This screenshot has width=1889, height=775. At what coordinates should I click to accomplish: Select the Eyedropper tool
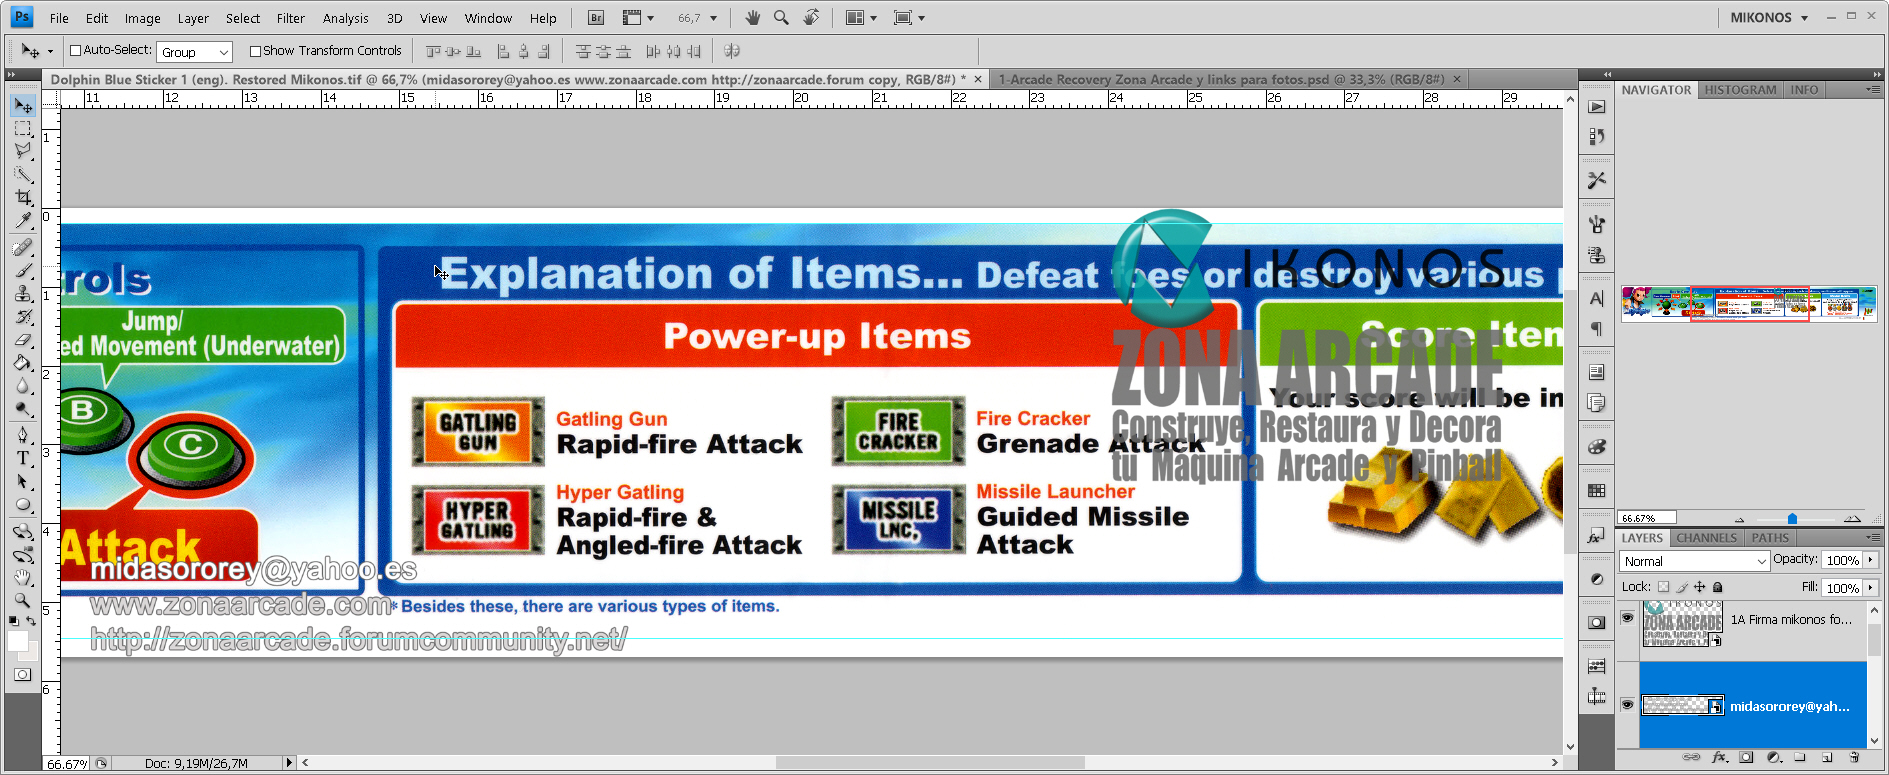tap(23, 220)
